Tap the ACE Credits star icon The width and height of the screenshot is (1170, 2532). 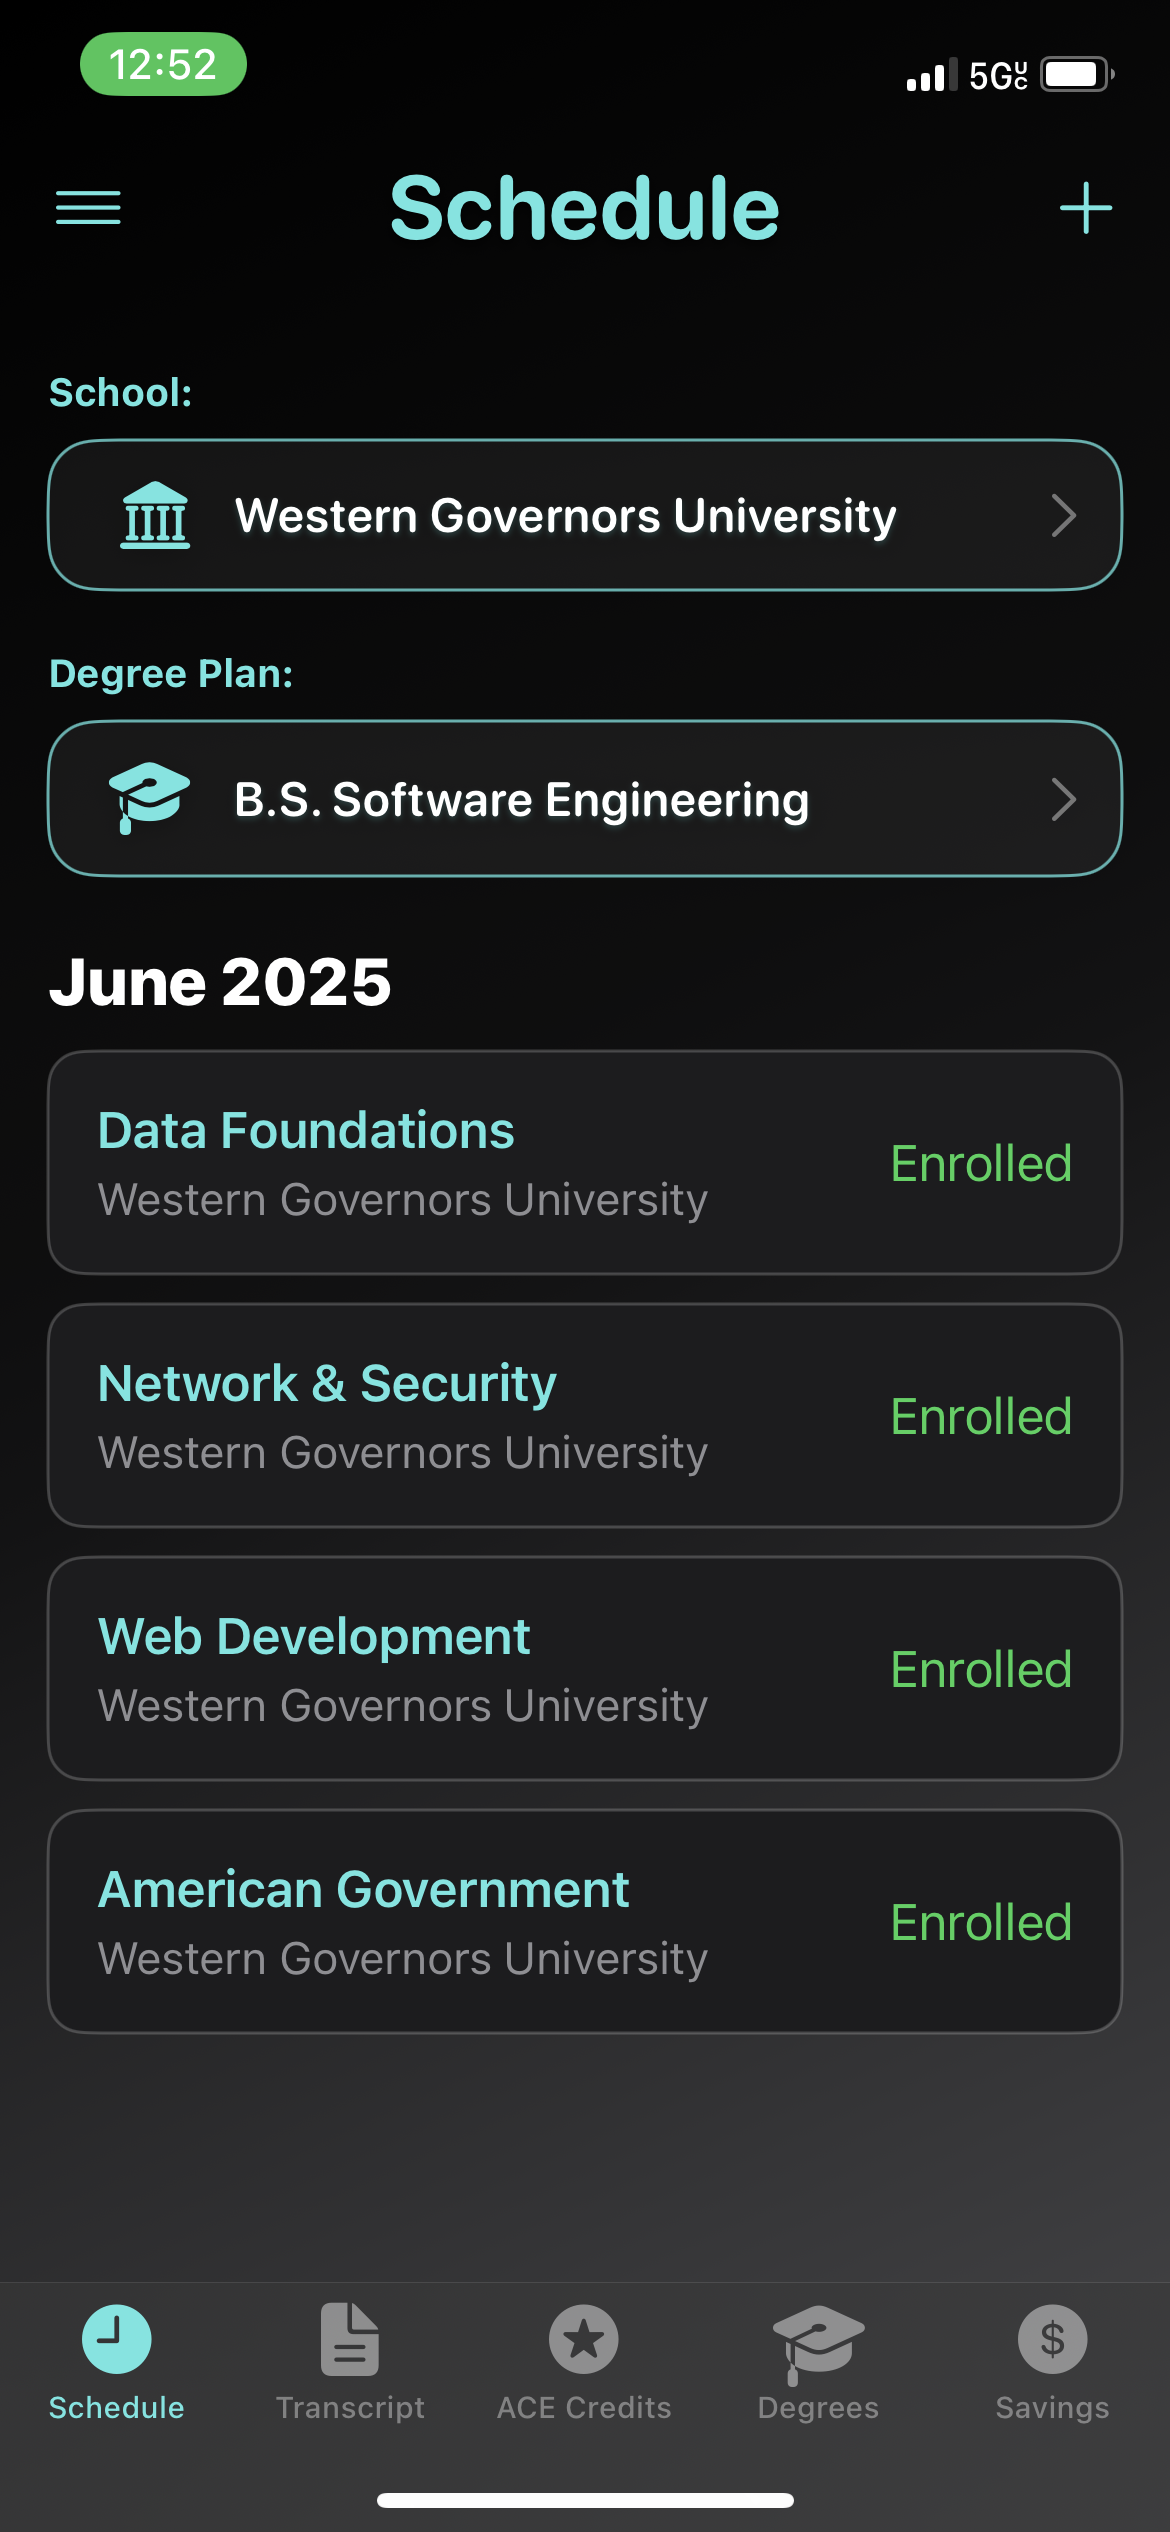tap(584, 2338)
